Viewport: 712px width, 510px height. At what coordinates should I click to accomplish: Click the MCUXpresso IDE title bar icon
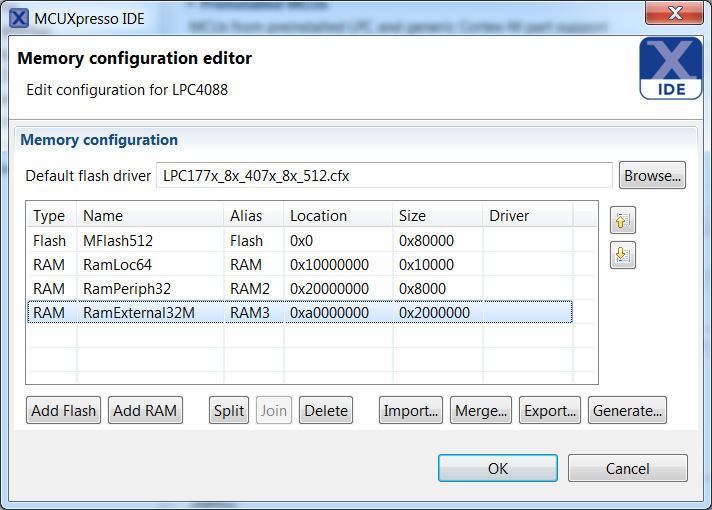[19, 19]
